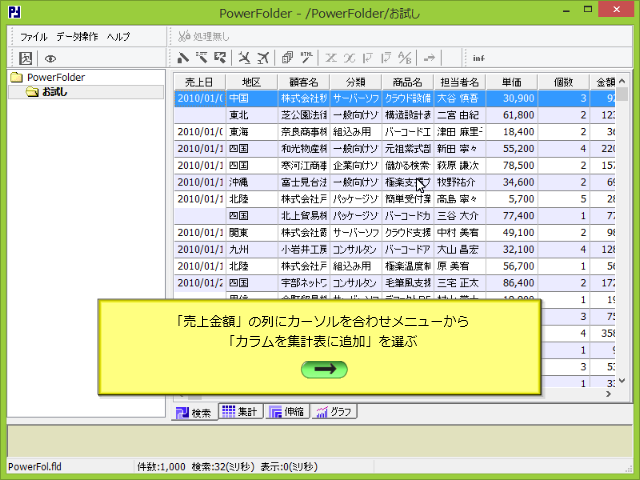
Task: Click the 地区 column header
Action: click(x=251, y=82)
